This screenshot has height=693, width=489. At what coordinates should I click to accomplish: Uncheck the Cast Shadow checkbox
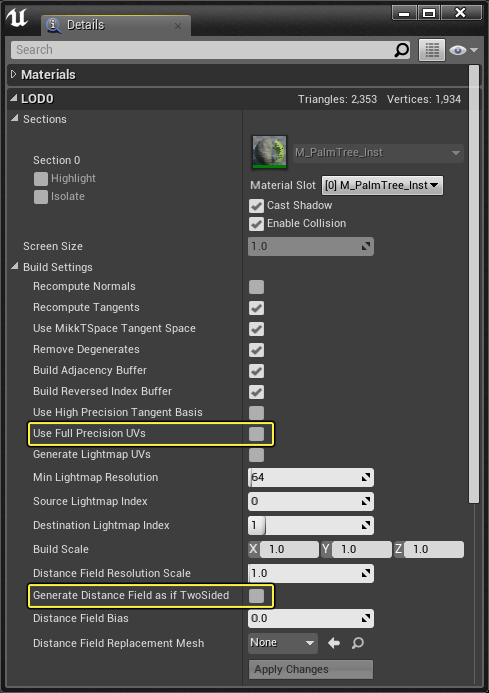click(x=256, y=206)
